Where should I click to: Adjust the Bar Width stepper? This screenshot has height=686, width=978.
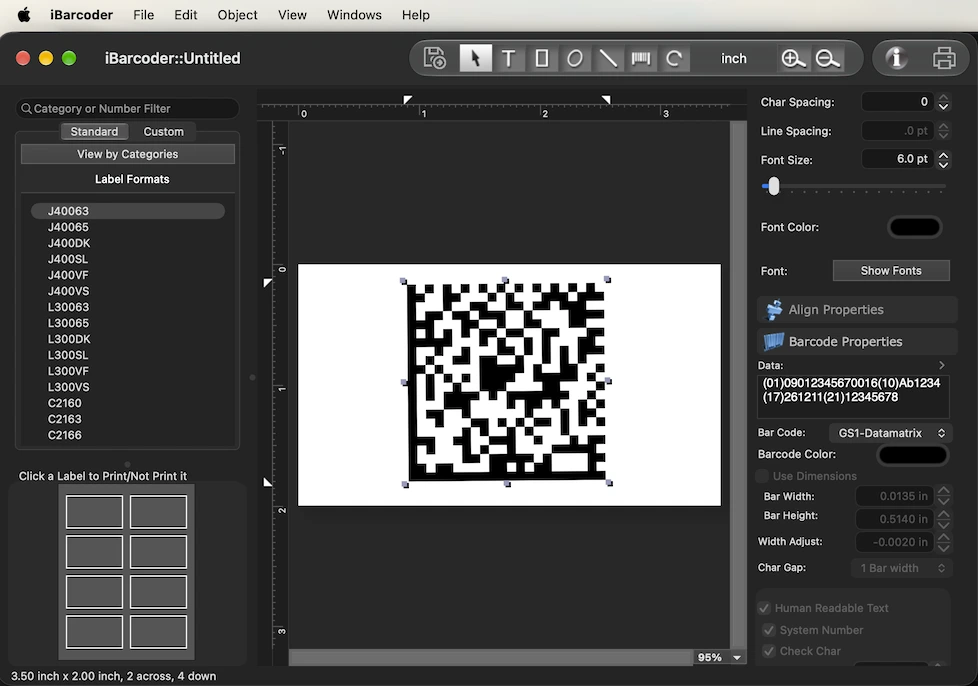coord(944,496)
